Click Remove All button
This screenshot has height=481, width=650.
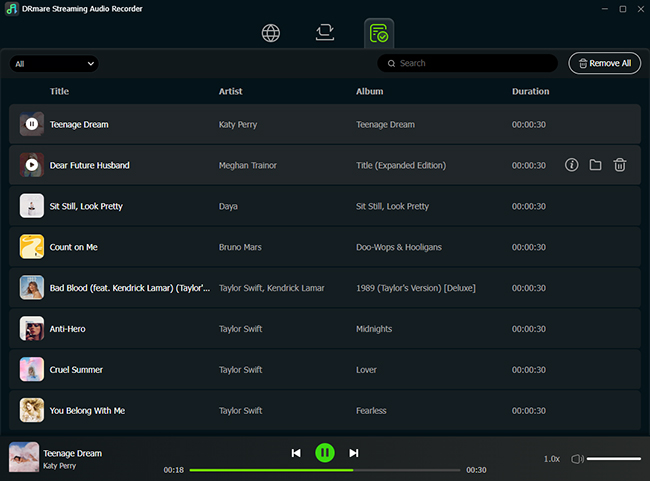(x=604, y=63)
